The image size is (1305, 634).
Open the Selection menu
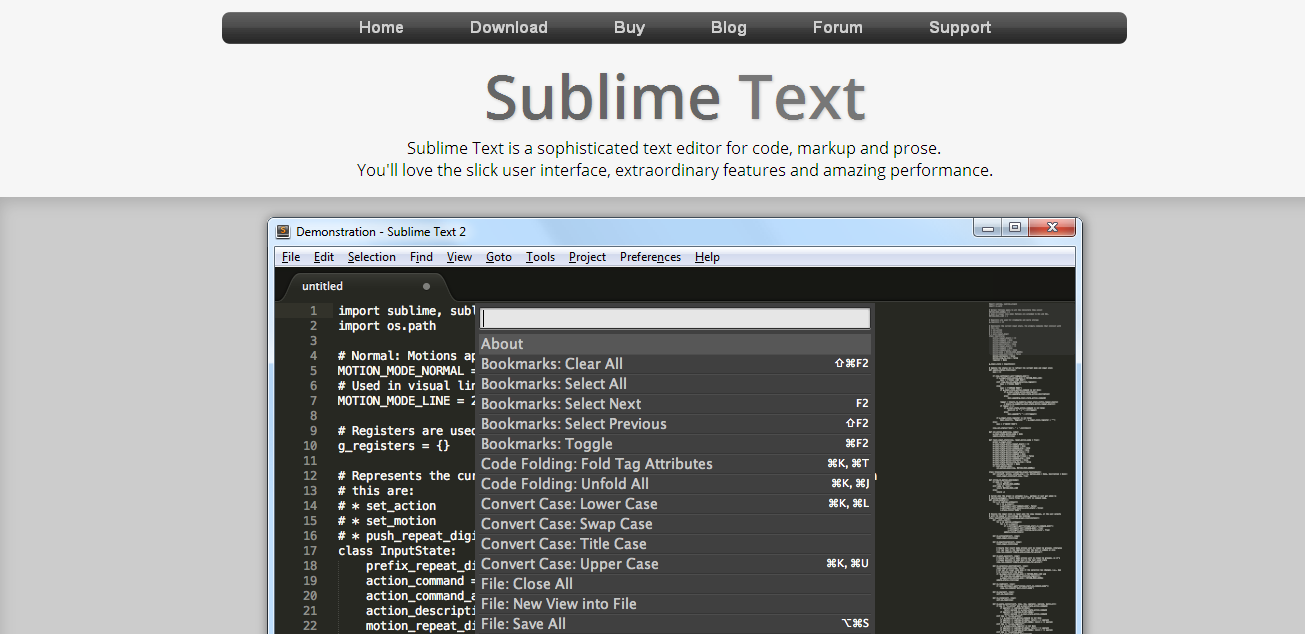pyautogui.click(x=372, y=257)
